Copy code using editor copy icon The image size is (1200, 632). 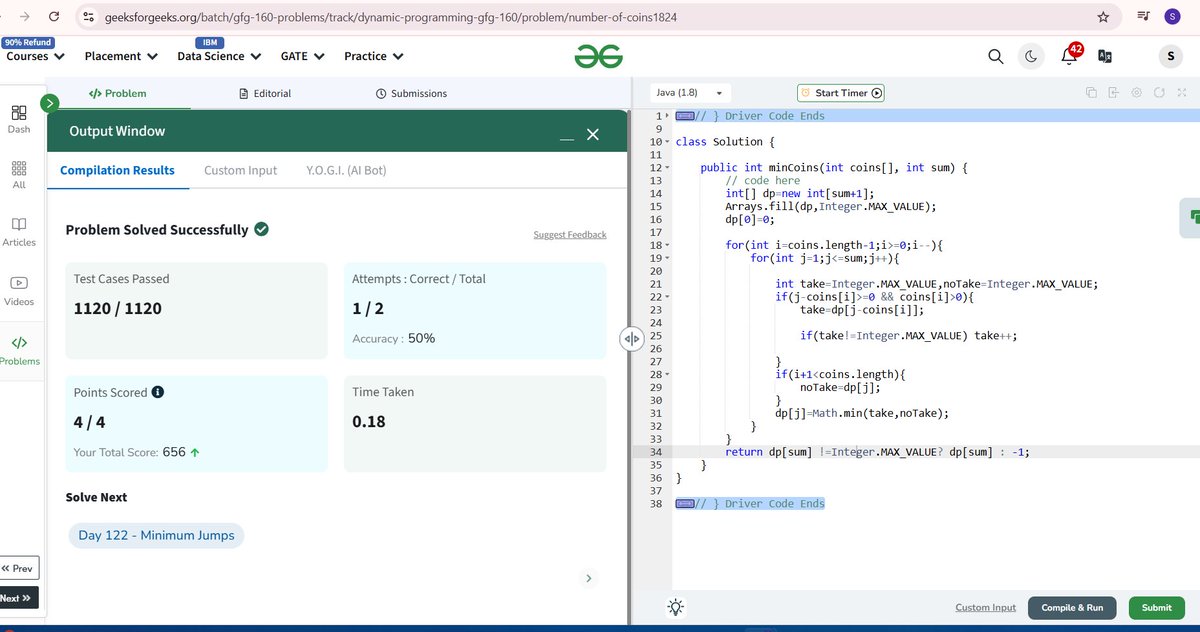tap(1091, 93)
